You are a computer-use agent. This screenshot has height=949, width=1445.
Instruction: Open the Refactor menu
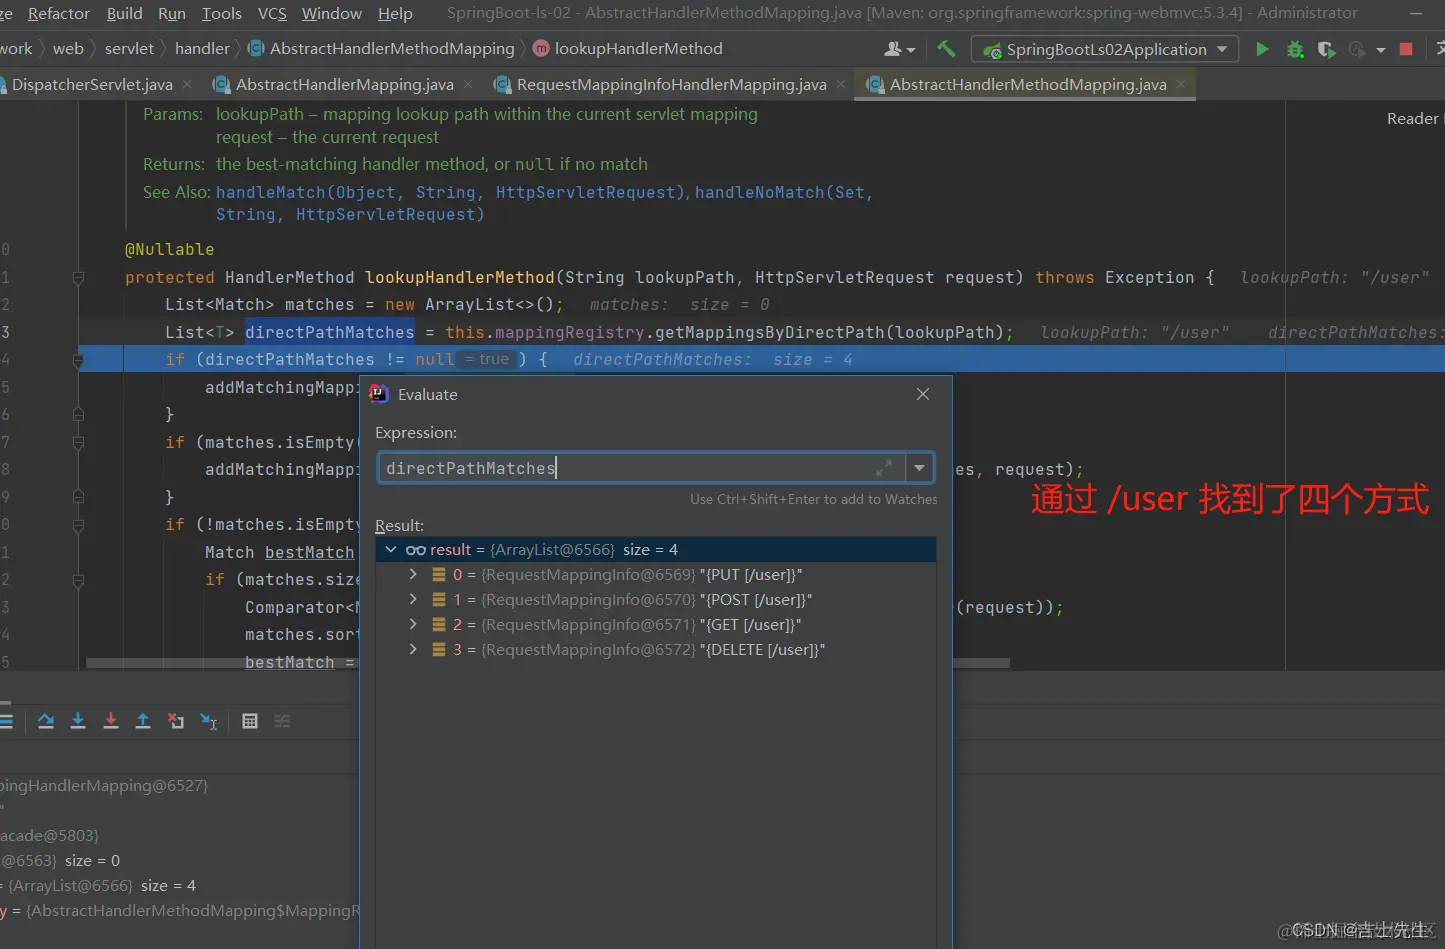tap(59, 13)
